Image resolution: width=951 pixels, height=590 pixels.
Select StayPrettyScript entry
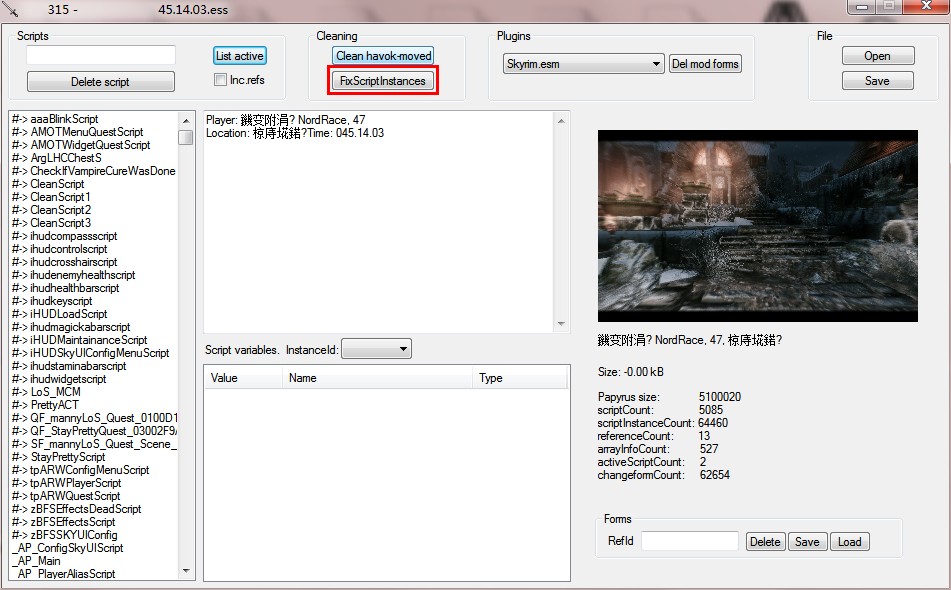[x=58, y=457]
